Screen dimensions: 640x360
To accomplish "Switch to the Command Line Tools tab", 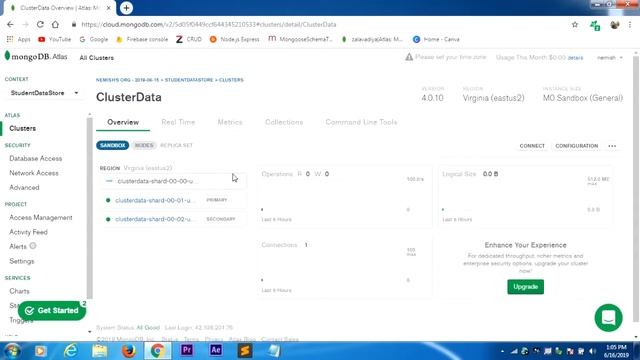I will 361,122.
